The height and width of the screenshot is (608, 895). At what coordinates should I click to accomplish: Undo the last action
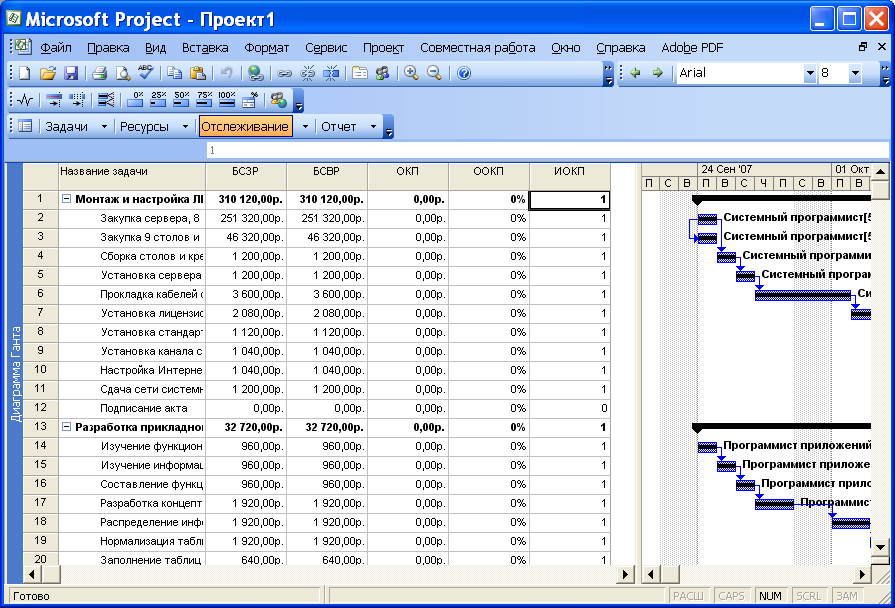click(x=226, y=73)
